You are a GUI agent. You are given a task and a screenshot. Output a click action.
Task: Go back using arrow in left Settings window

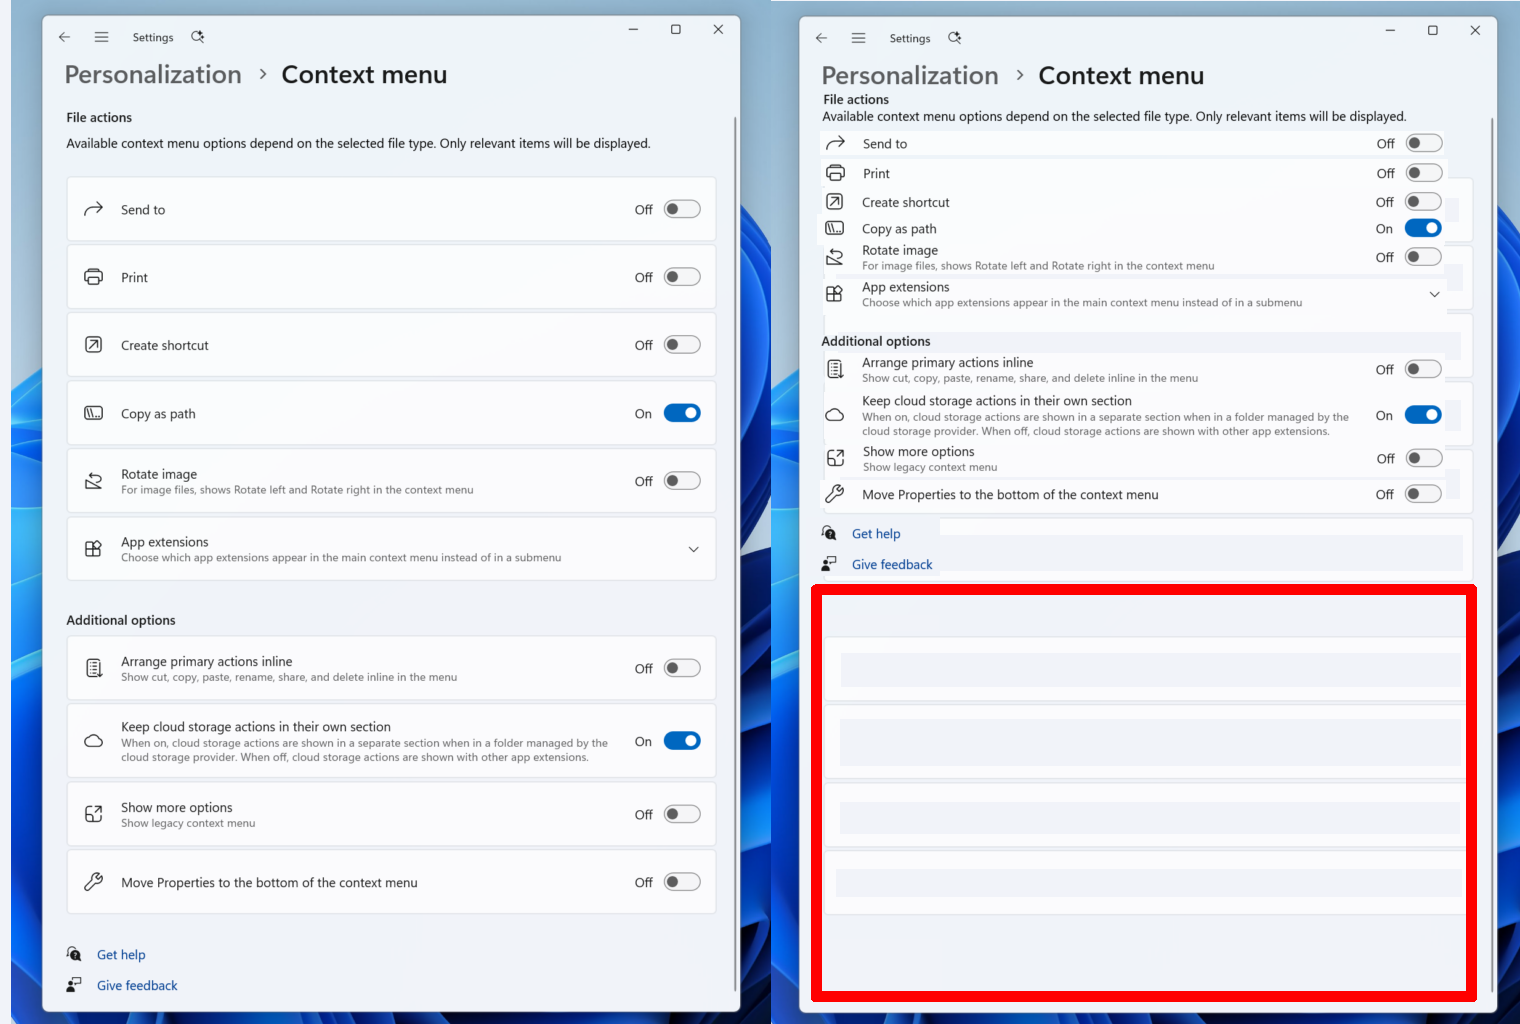pos(64,37)
